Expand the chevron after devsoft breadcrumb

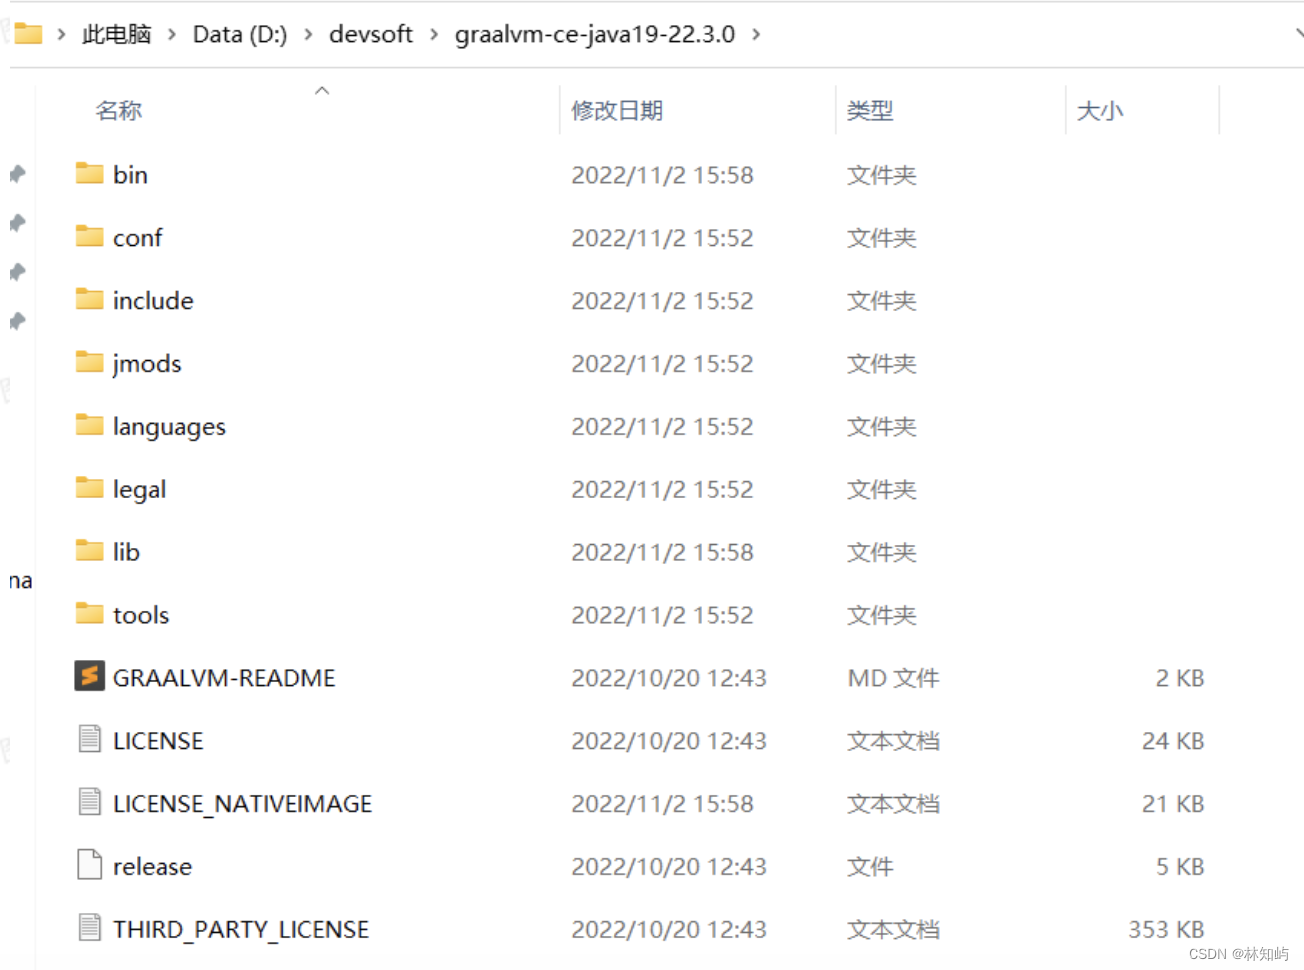[434, 35]
